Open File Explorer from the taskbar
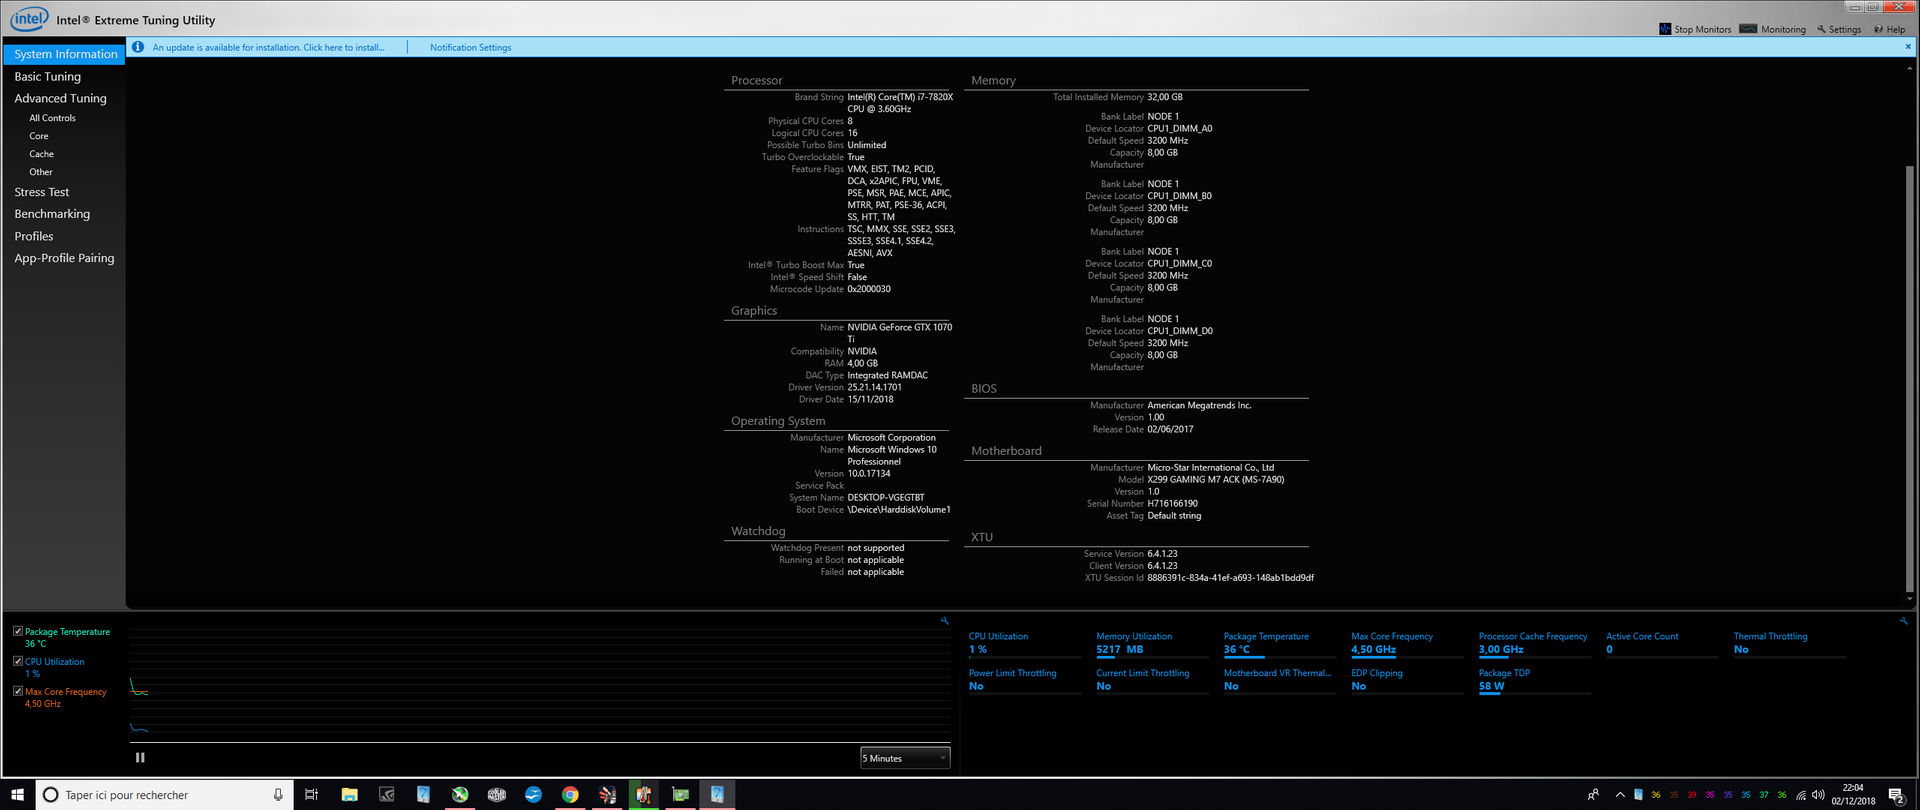Image resolution: width=1920 pixels, height=810 pixels. pyautogui.click(x=349, y=795)
